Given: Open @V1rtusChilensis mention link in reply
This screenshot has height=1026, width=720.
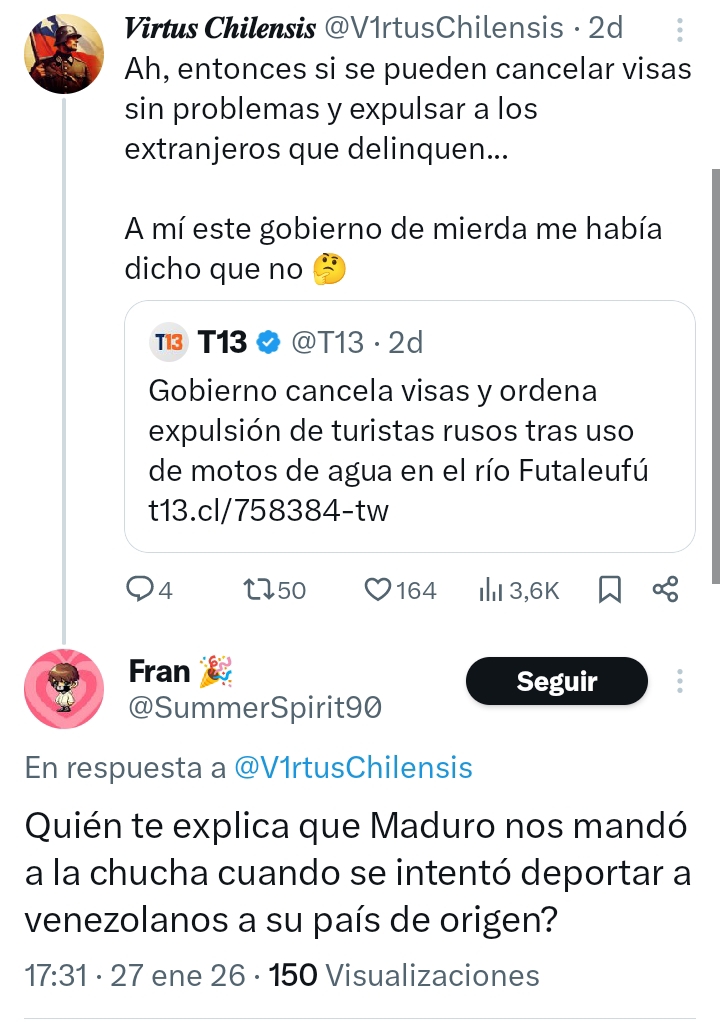Looking at the screenshot, I should [352, 768].
